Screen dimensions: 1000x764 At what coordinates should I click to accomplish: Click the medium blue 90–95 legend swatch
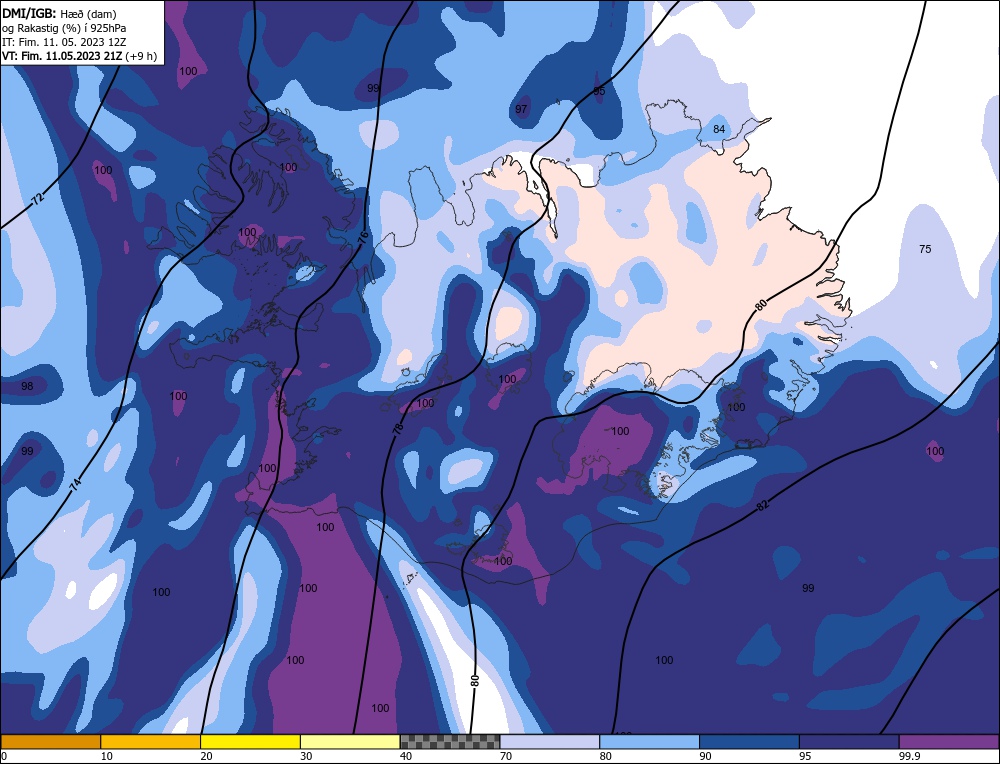(749, 741)
